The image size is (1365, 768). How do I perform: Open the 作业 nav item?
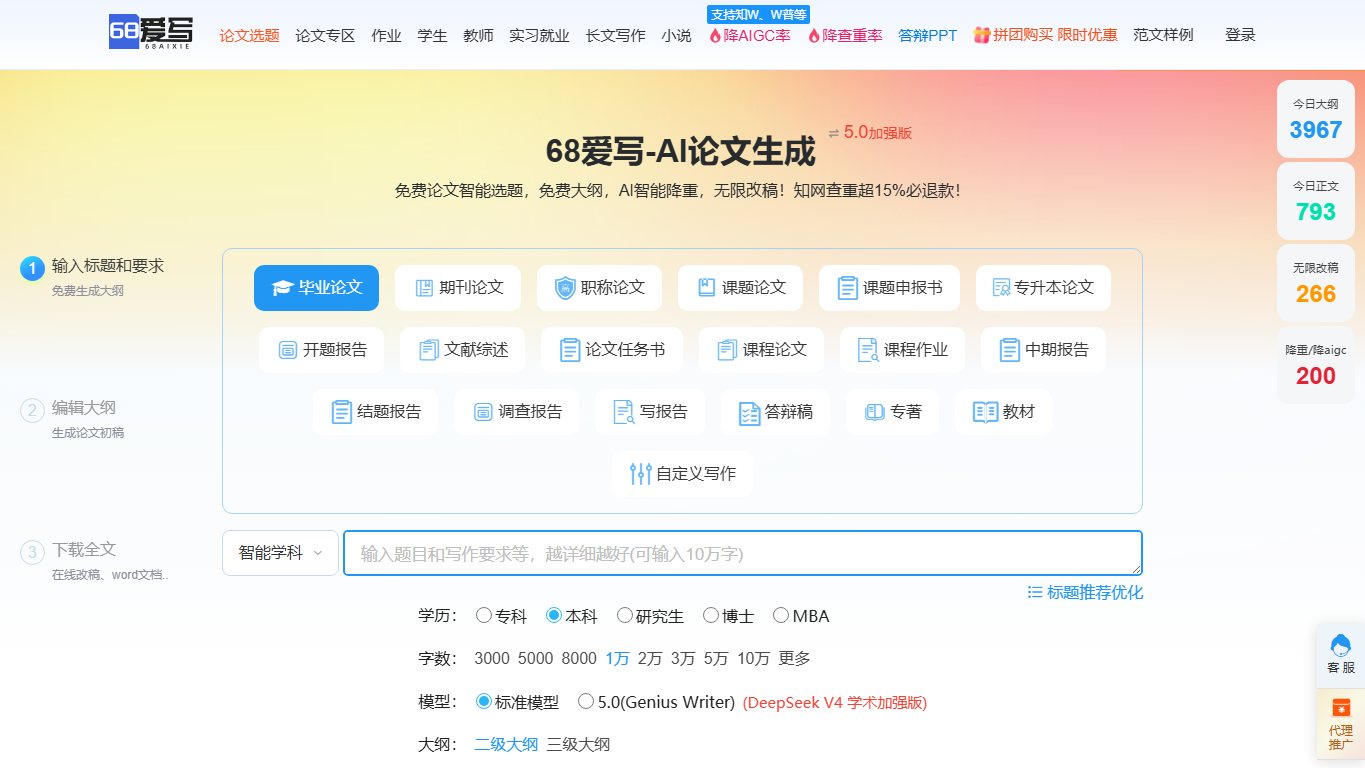pyautogui.click(x=386, y=35)
